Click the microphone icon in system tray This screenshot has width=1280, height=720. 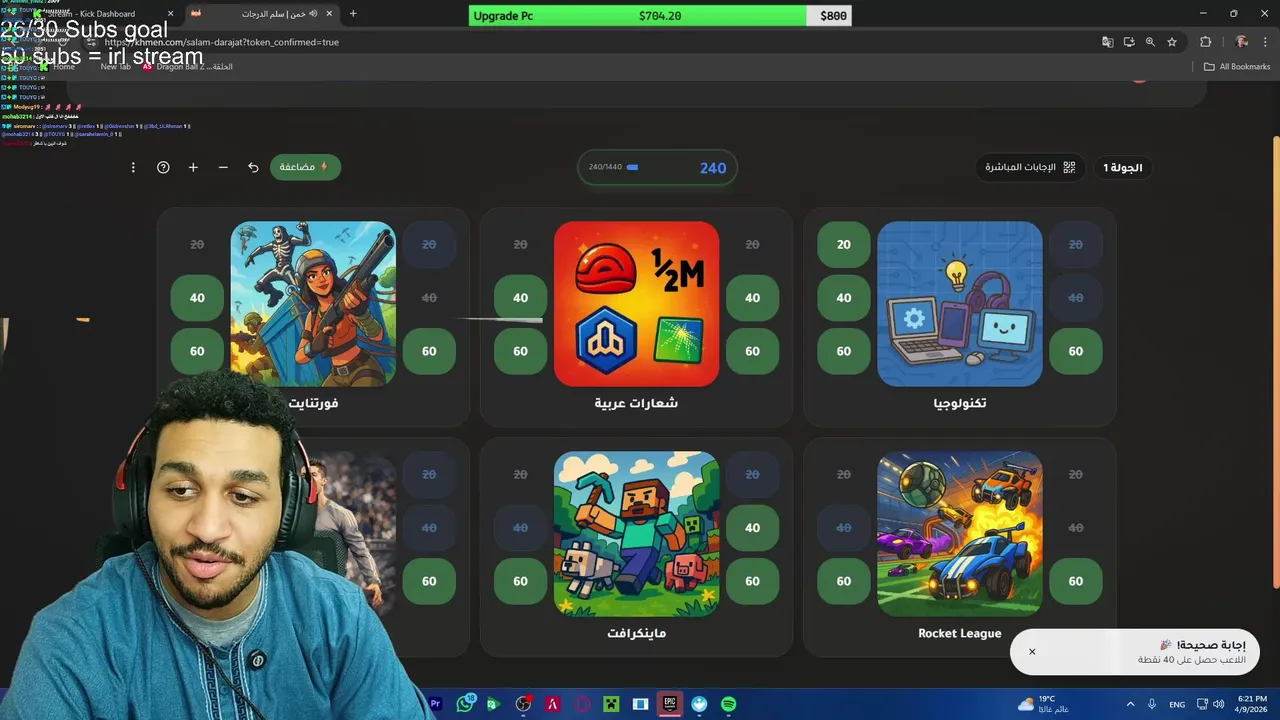point(1152,704)
